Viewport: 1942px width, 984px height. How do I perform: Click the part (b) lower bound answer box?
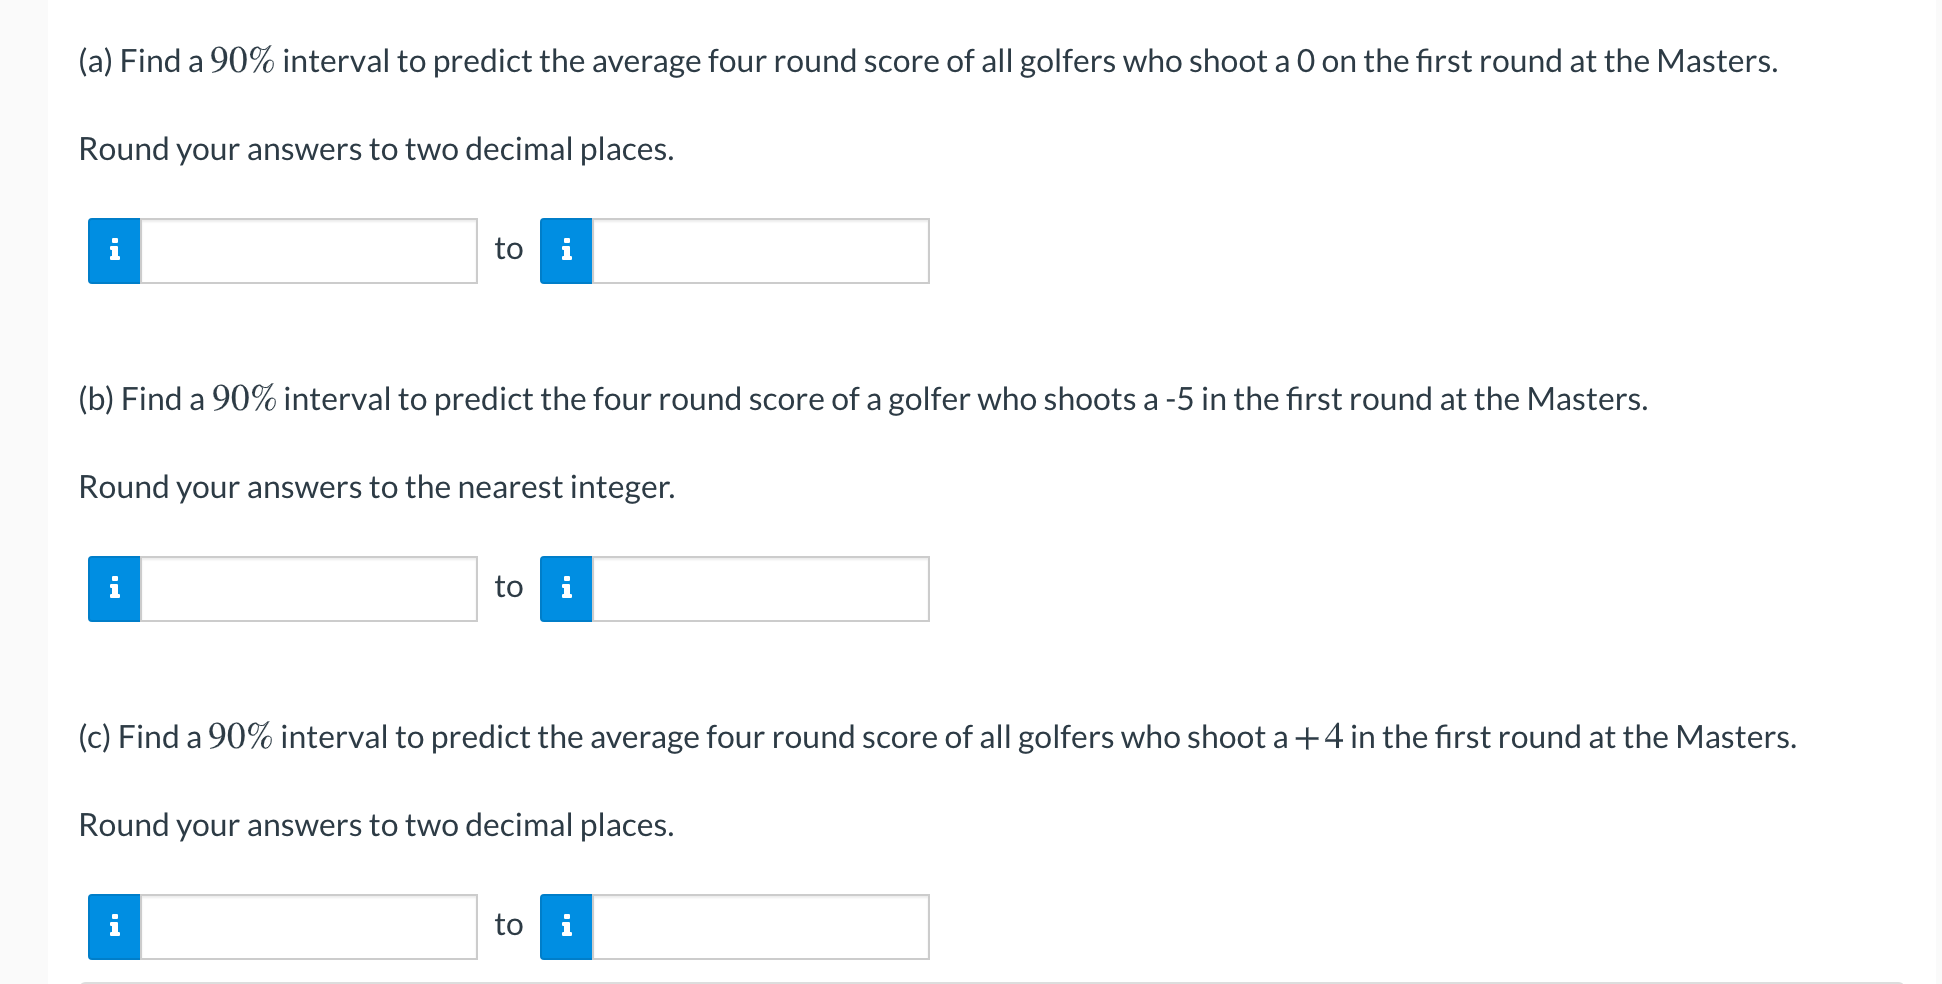309,589
